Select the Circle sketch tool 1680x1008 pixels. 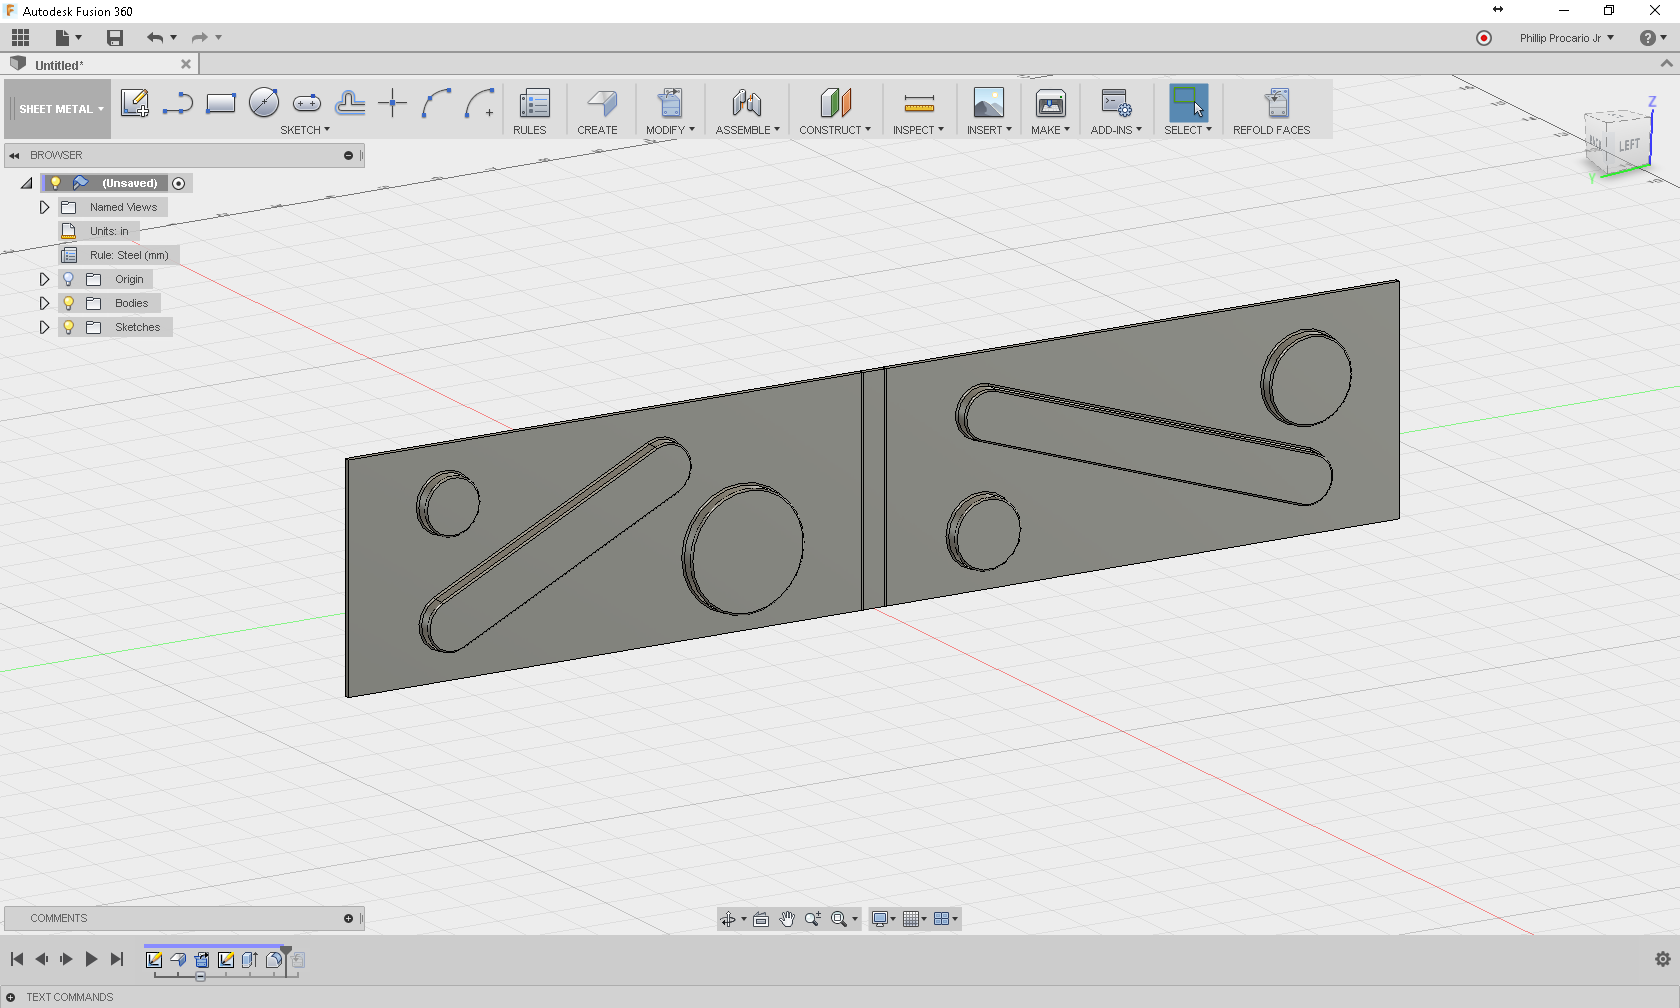[x=264, y=103]
